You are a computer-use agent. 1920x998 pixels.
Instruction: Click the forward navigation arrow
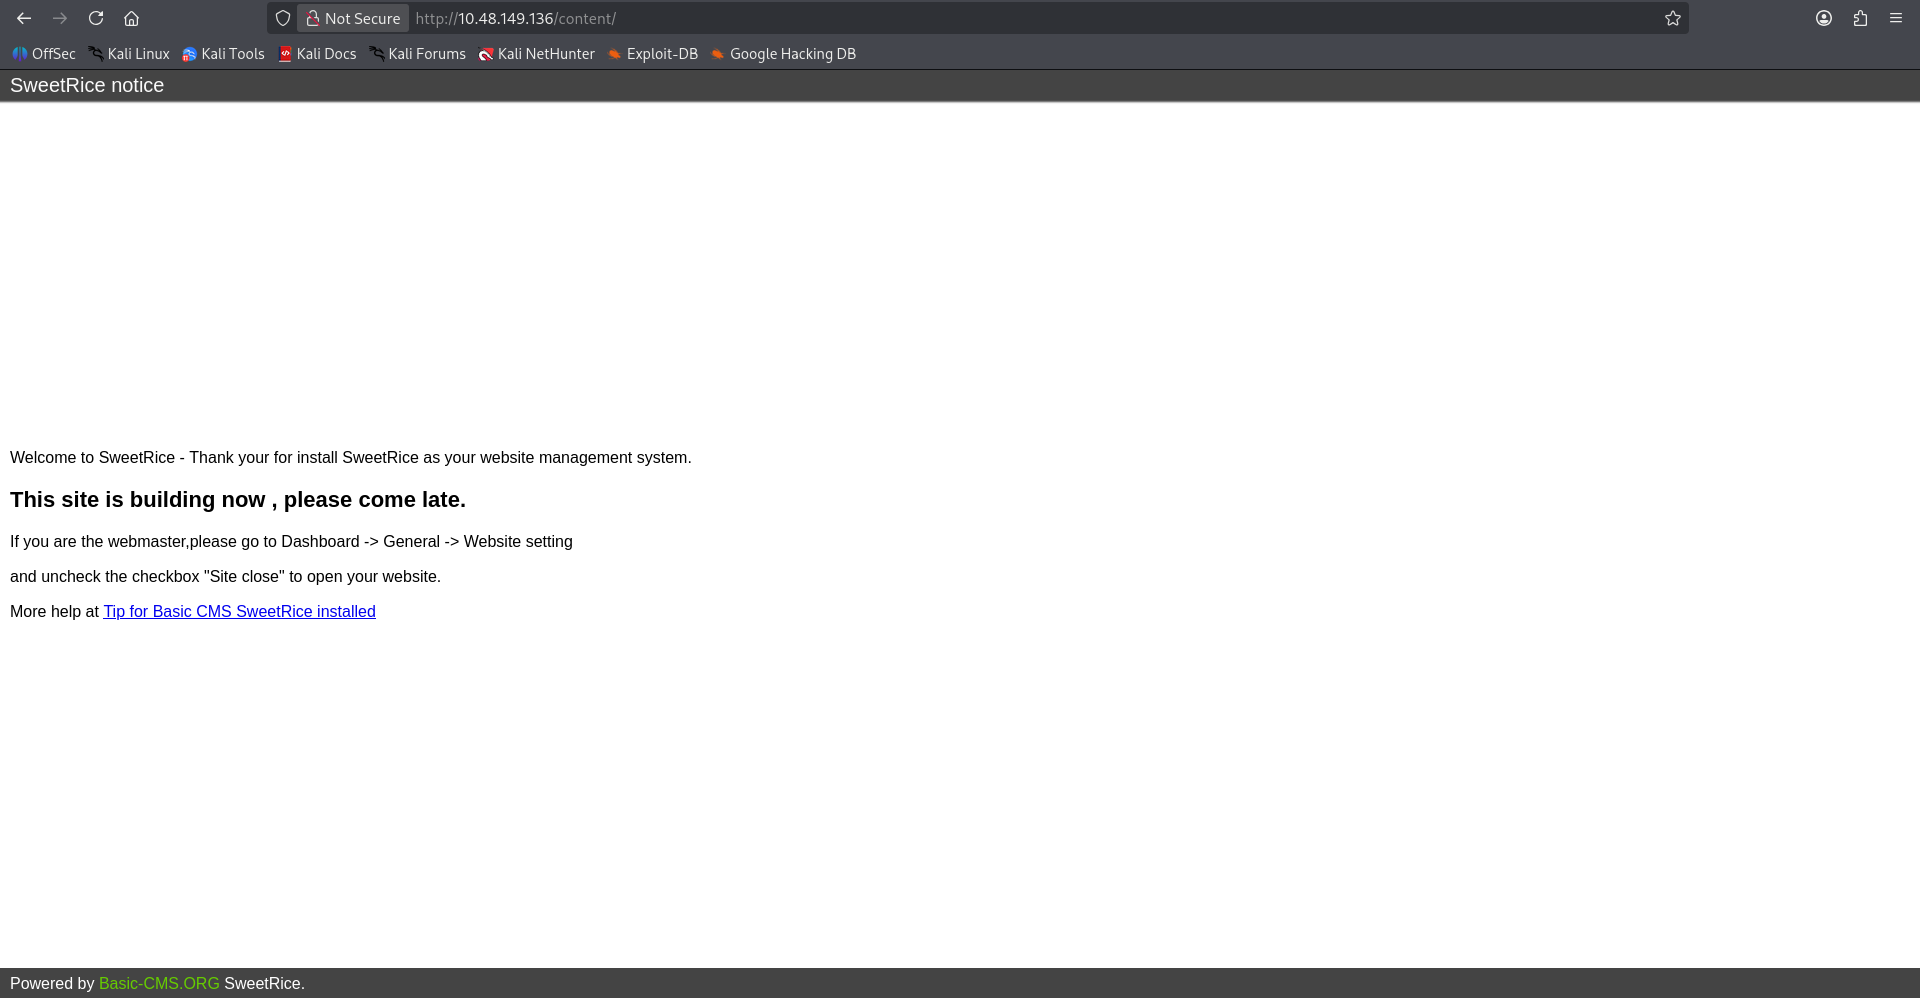[60, 18]
